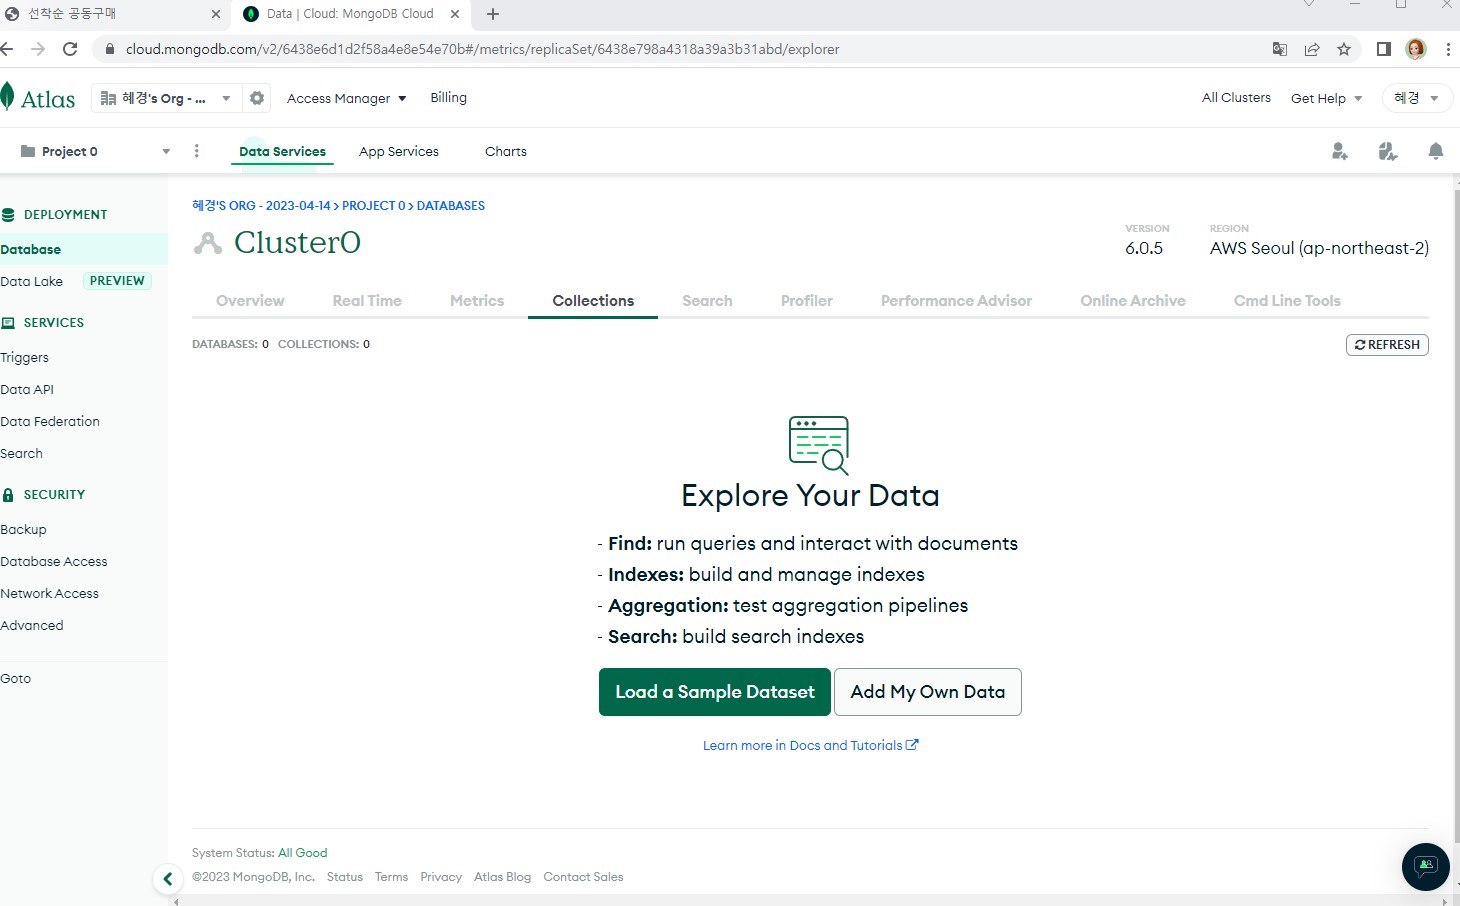Open Learn more in Docs and Tutorials link
1460x906 pixels.
pos(810,745)
